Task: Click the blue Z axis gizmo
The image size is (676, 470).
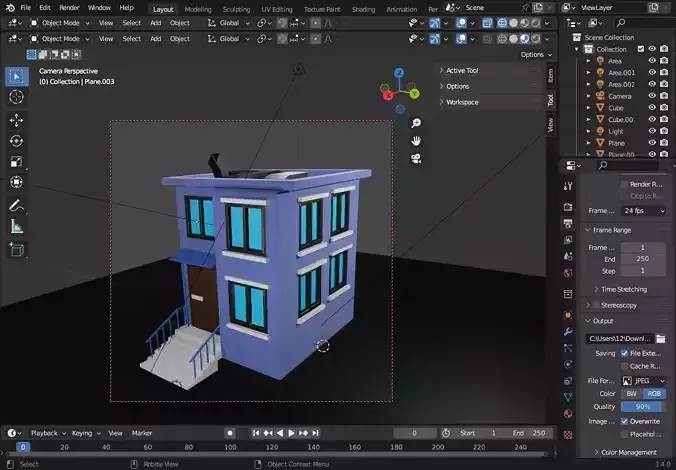Action: pos(400,73)
